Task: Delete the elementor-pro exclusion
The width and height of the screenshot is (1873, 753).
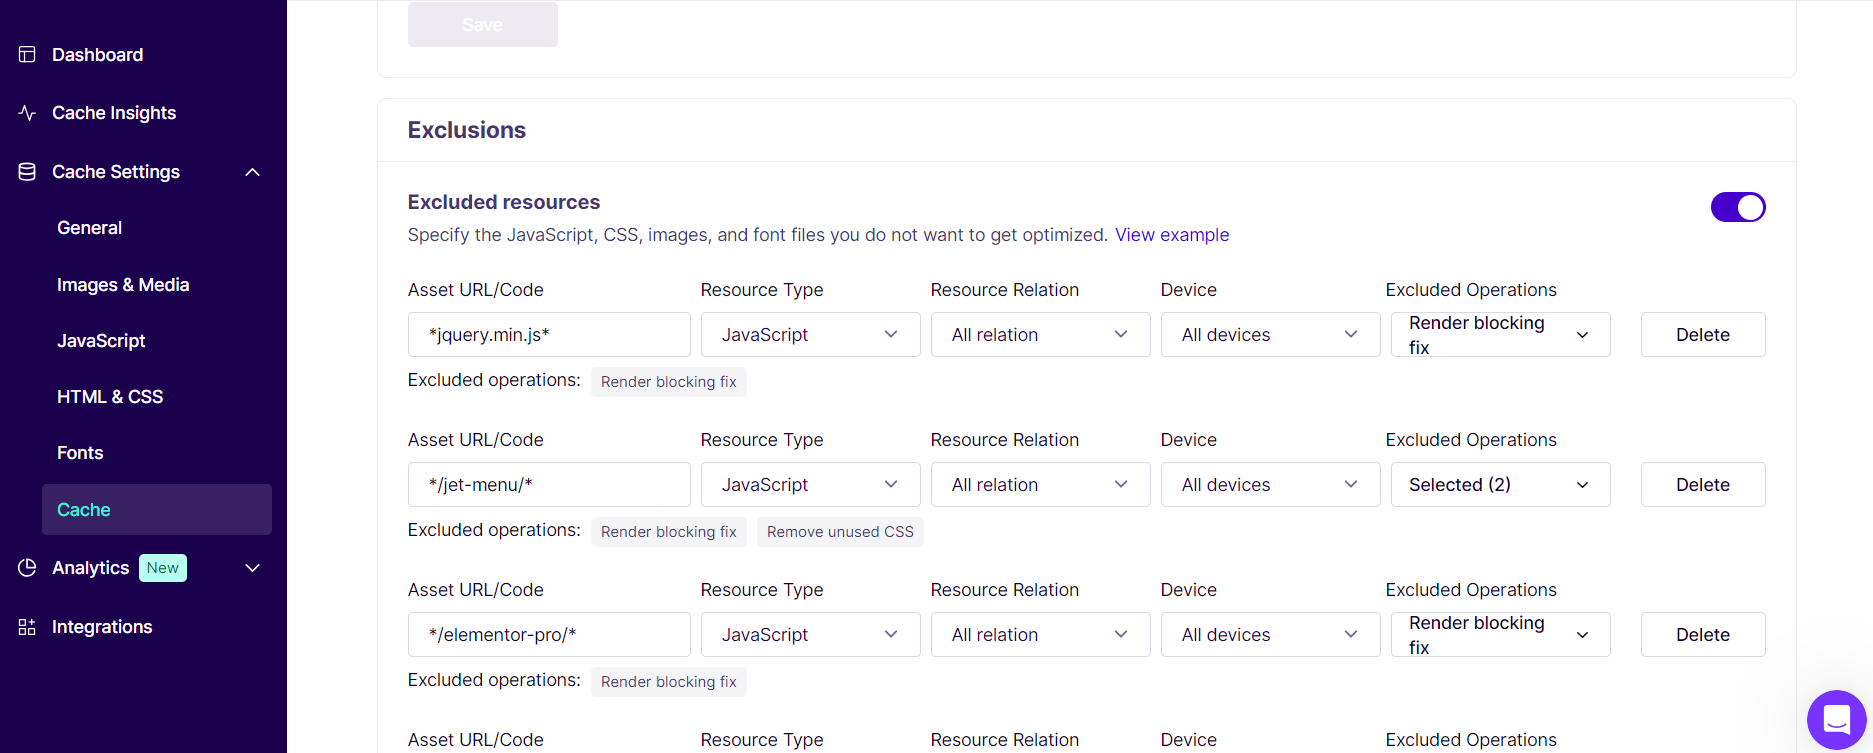Action: click(x=1703, y=635)
